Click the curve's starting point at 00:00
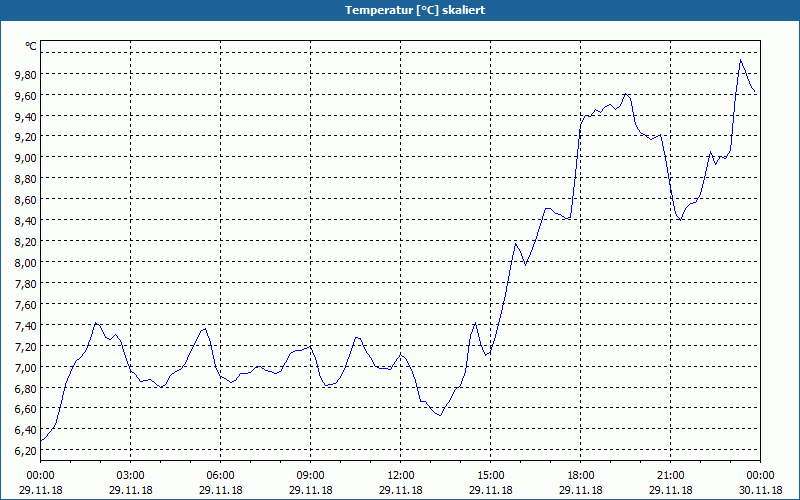 [x=41, y=440]
